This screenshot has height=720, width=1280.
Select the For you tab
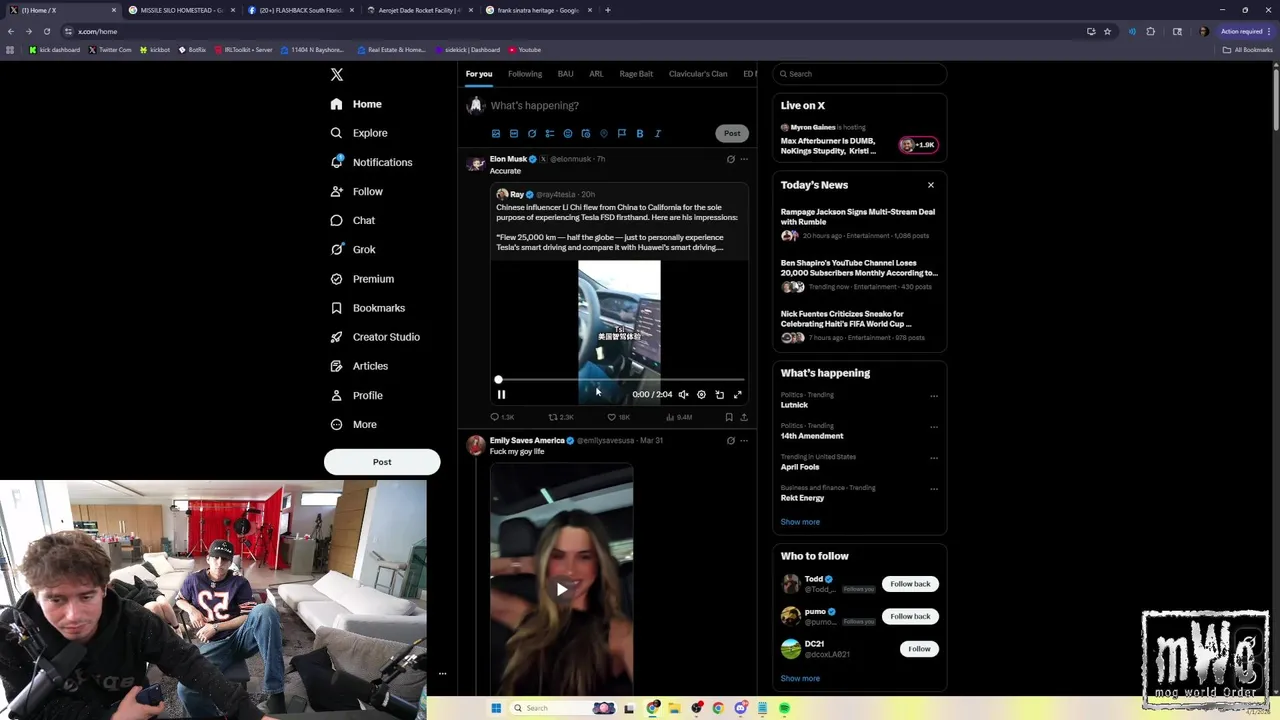click(x=479, y=74)
